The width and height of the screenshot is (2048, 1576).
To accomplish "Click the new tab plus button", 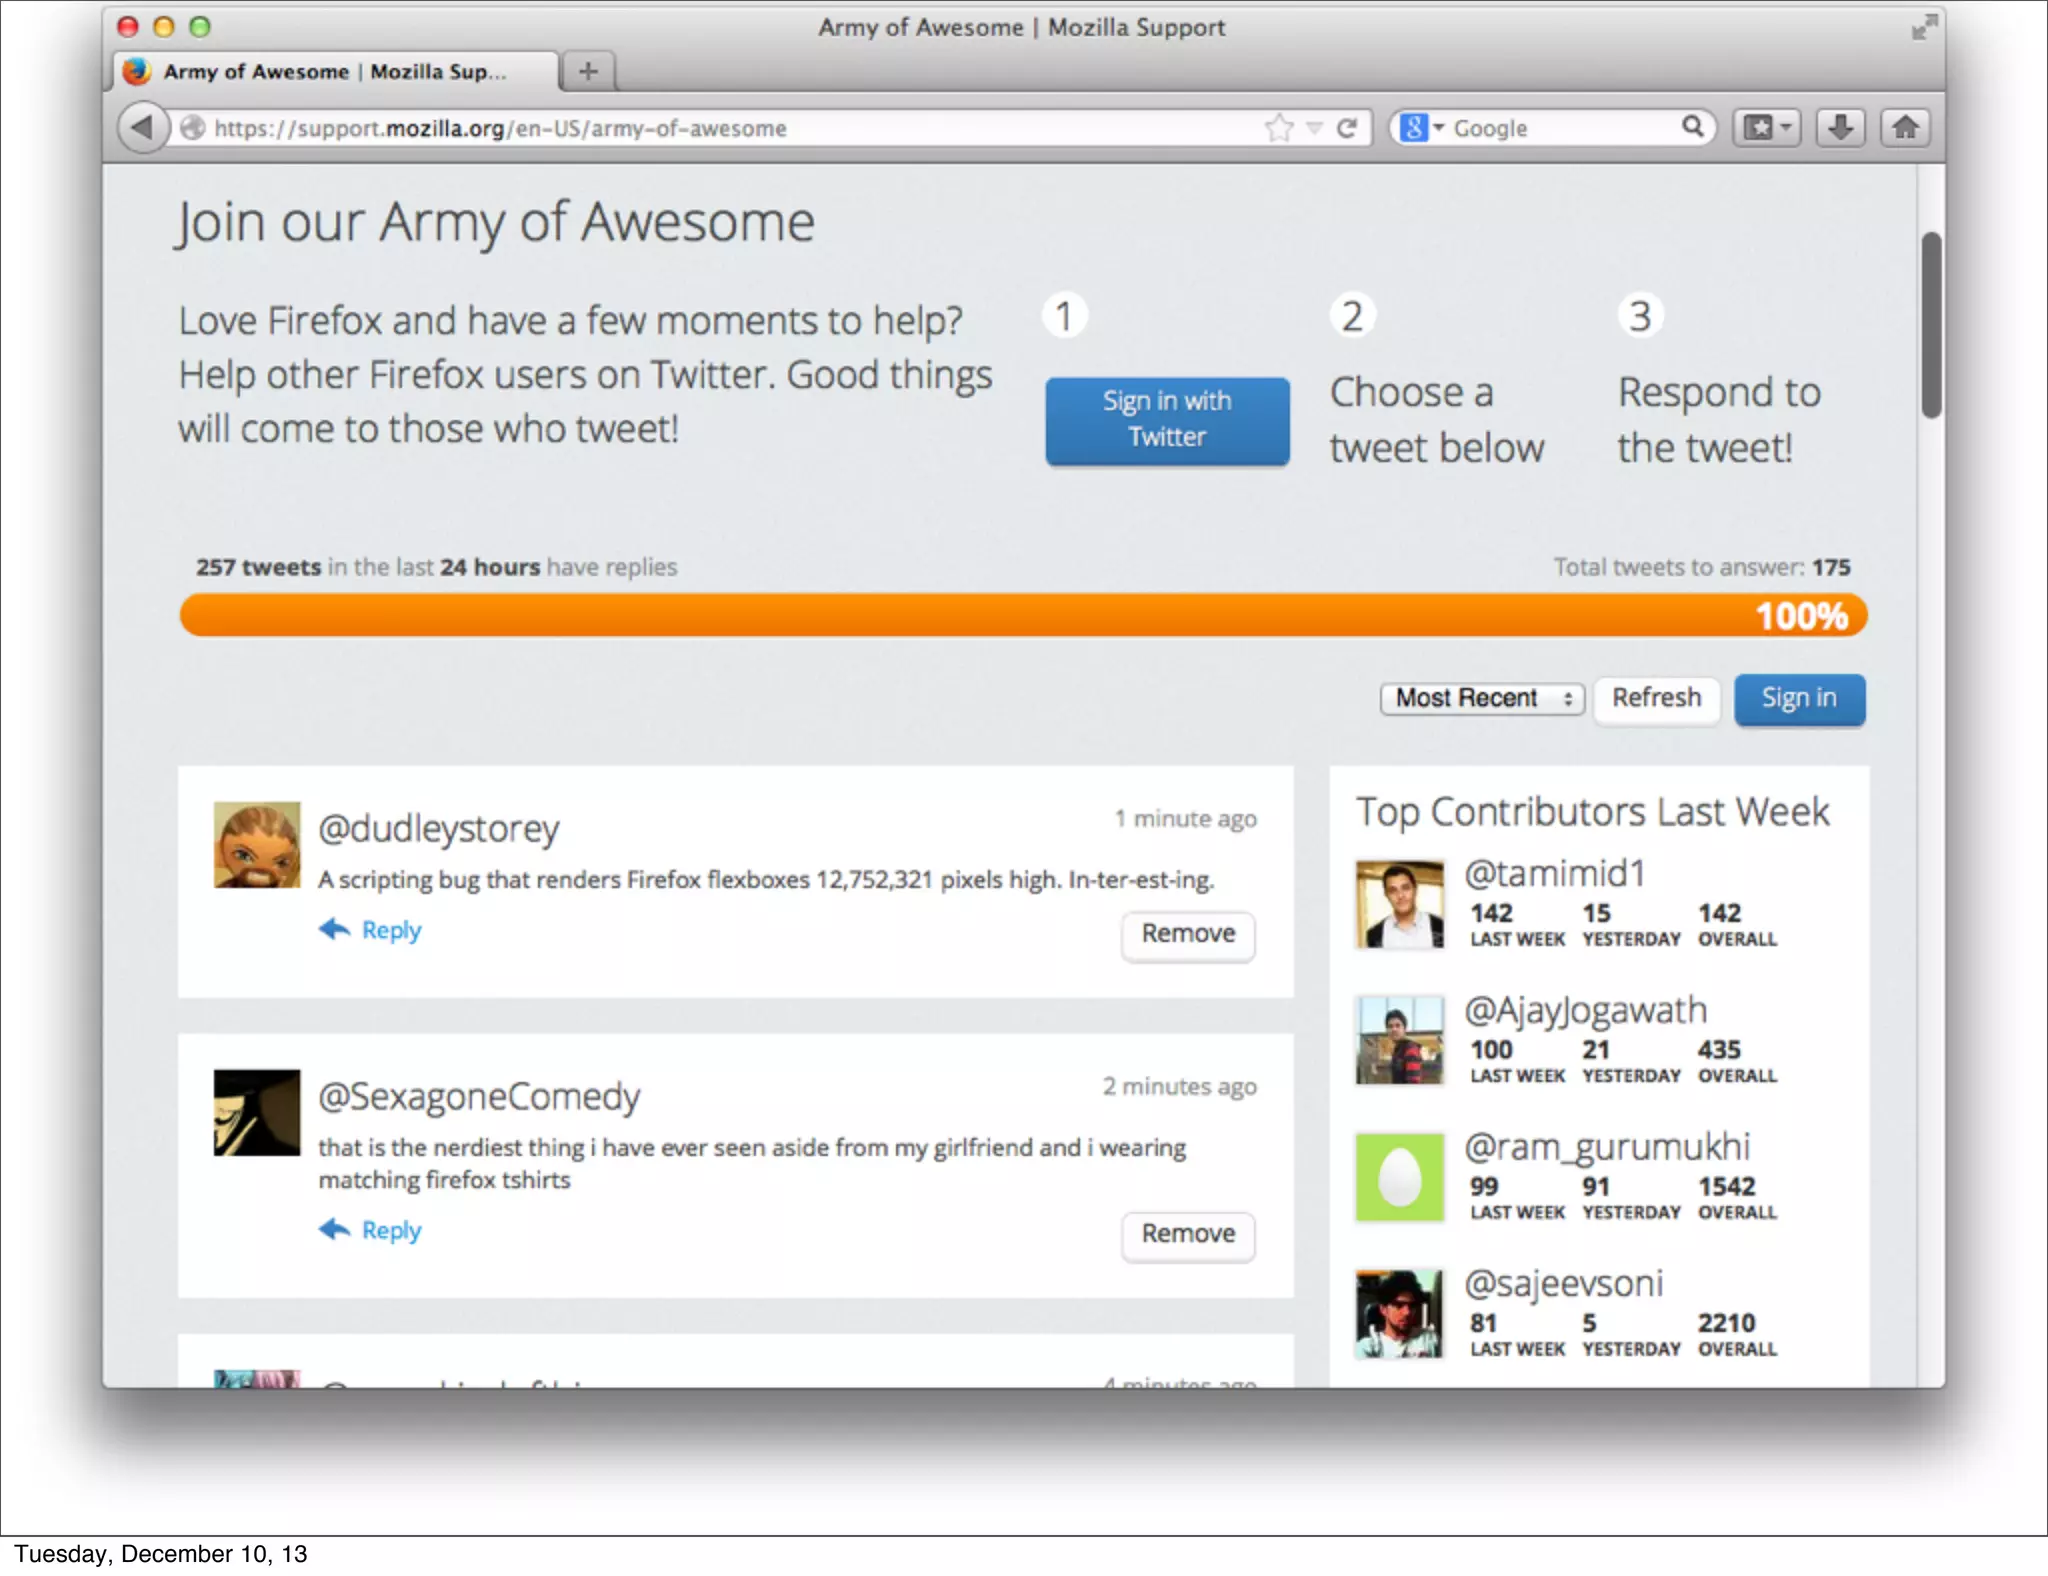I will 588,71.
